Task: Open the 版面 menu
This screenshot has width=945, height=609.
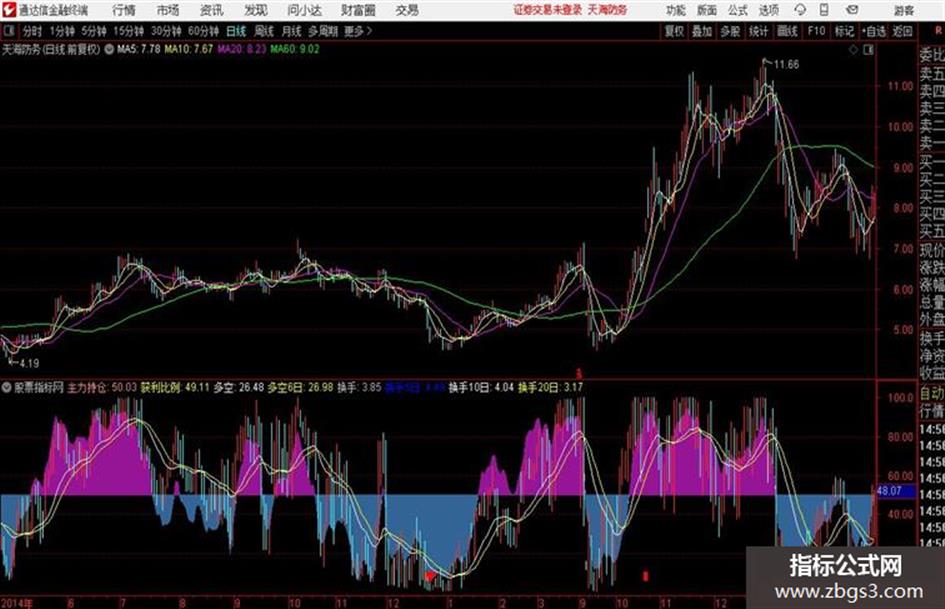Action: click(x=706, y=10)
